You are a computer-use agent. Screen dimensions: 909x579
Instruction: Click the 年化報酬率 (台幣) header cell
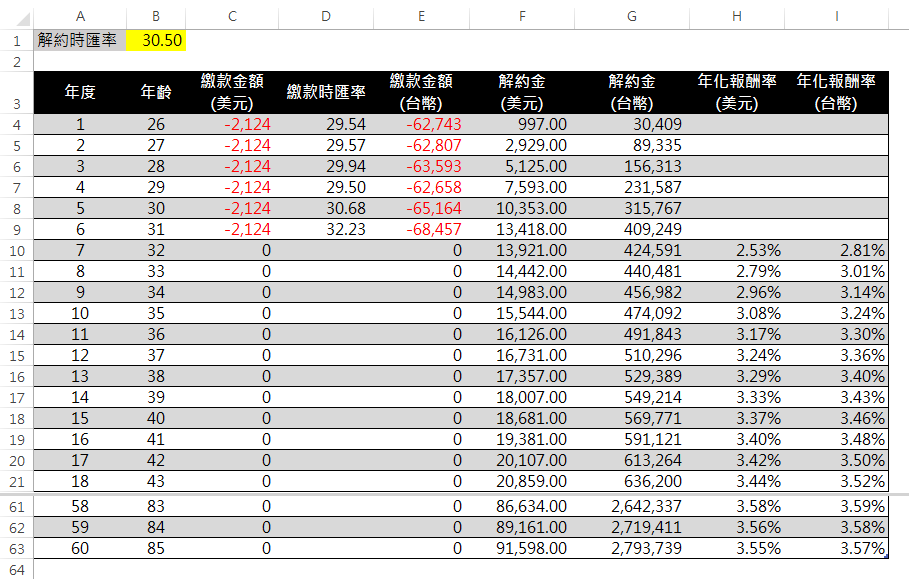coord(836,92)
